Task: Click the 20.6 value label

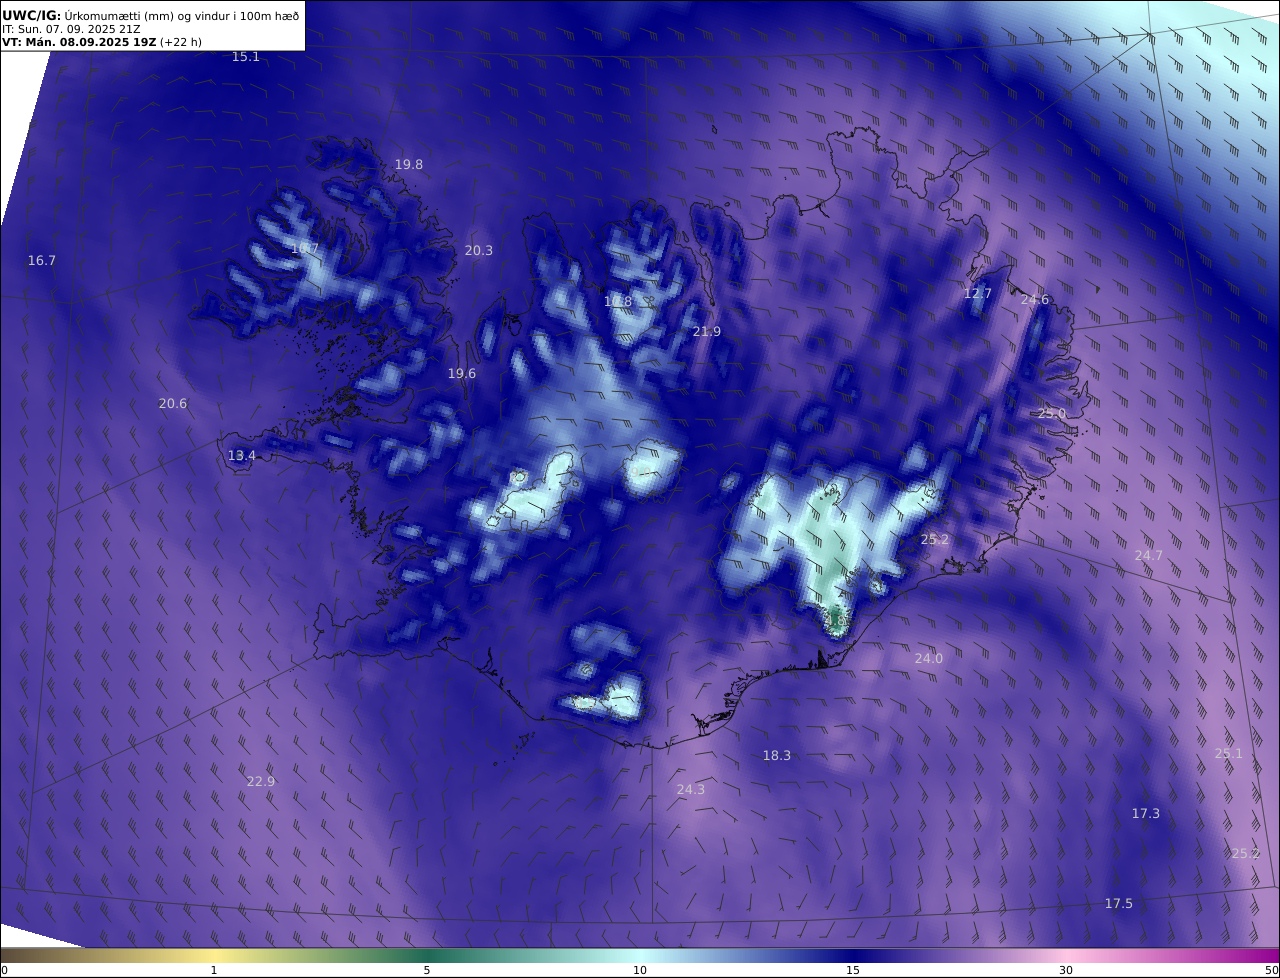Action: coord(173,403)
